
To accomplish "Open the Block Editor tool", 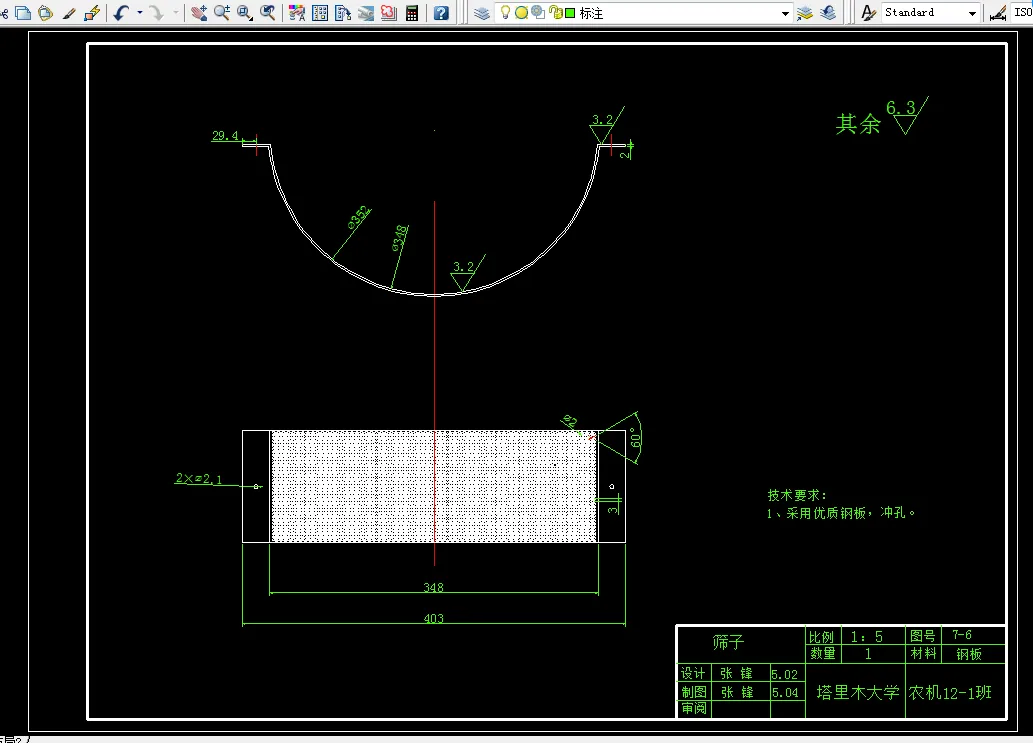I will [x=92, y=13].
